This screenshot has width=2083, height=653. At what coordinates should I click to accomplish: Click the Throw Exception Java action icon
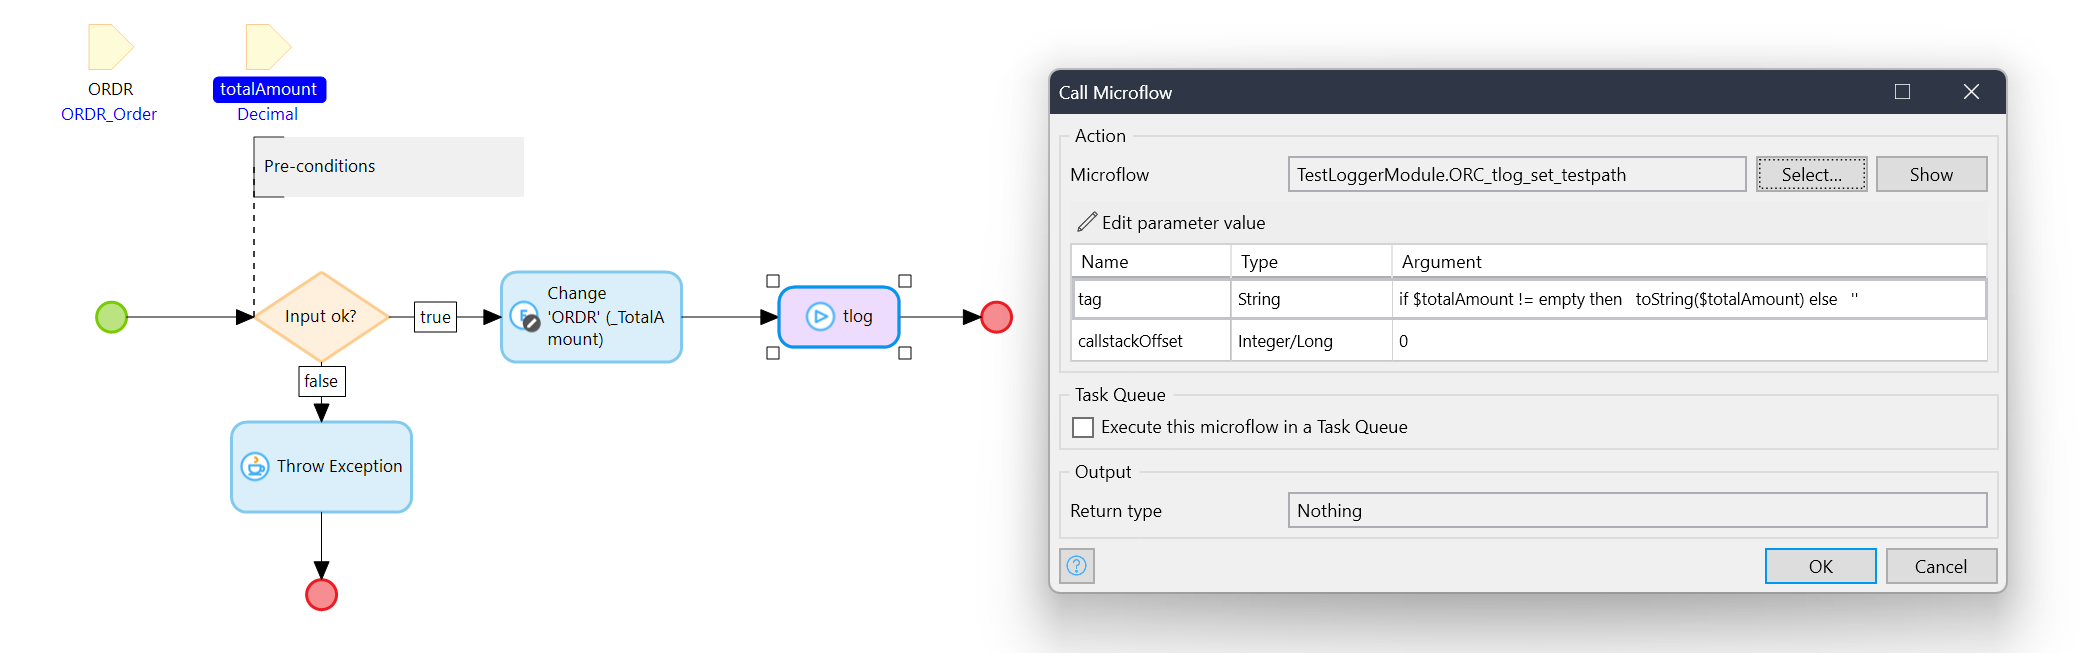point(255,466)
